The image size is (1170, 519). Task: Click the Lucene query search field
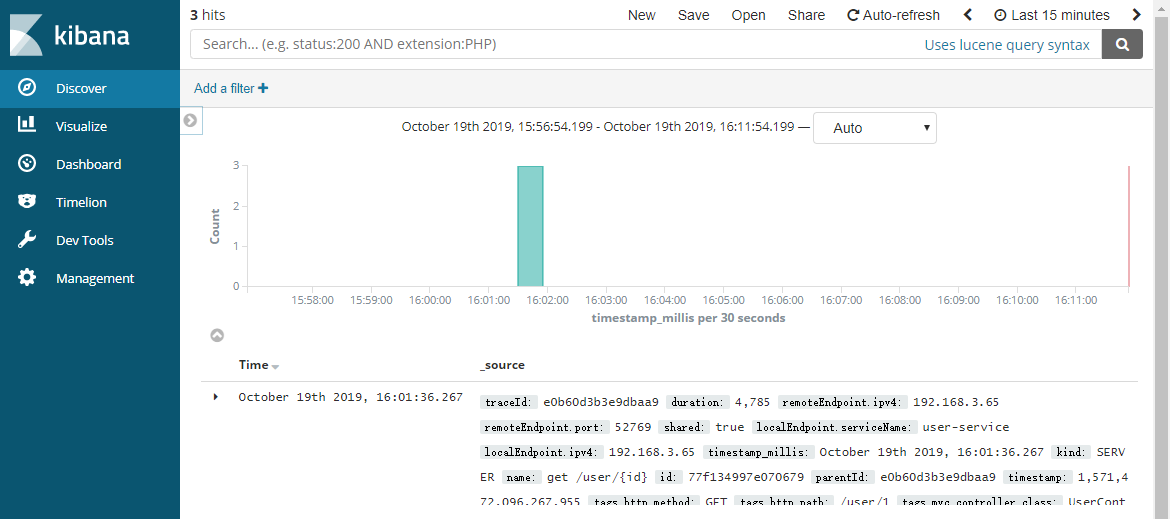point(555,44)
